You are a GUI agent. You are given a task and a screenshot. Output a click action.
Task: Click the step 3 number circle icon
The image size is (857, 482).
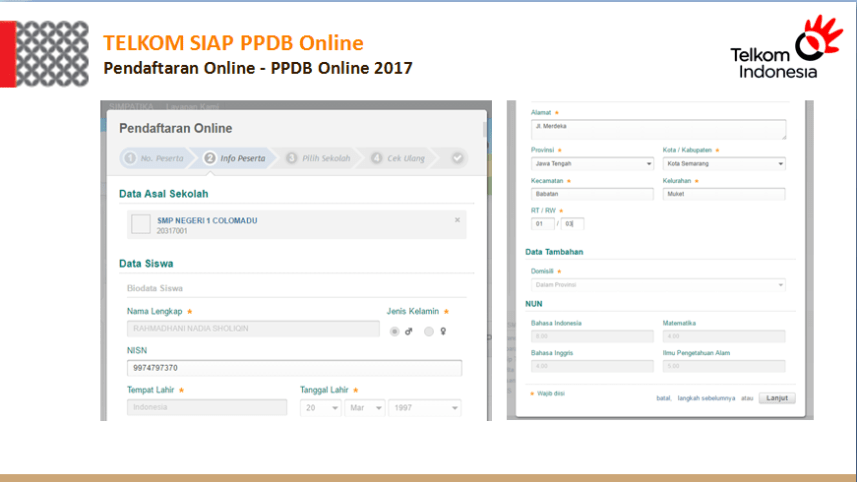292,158
